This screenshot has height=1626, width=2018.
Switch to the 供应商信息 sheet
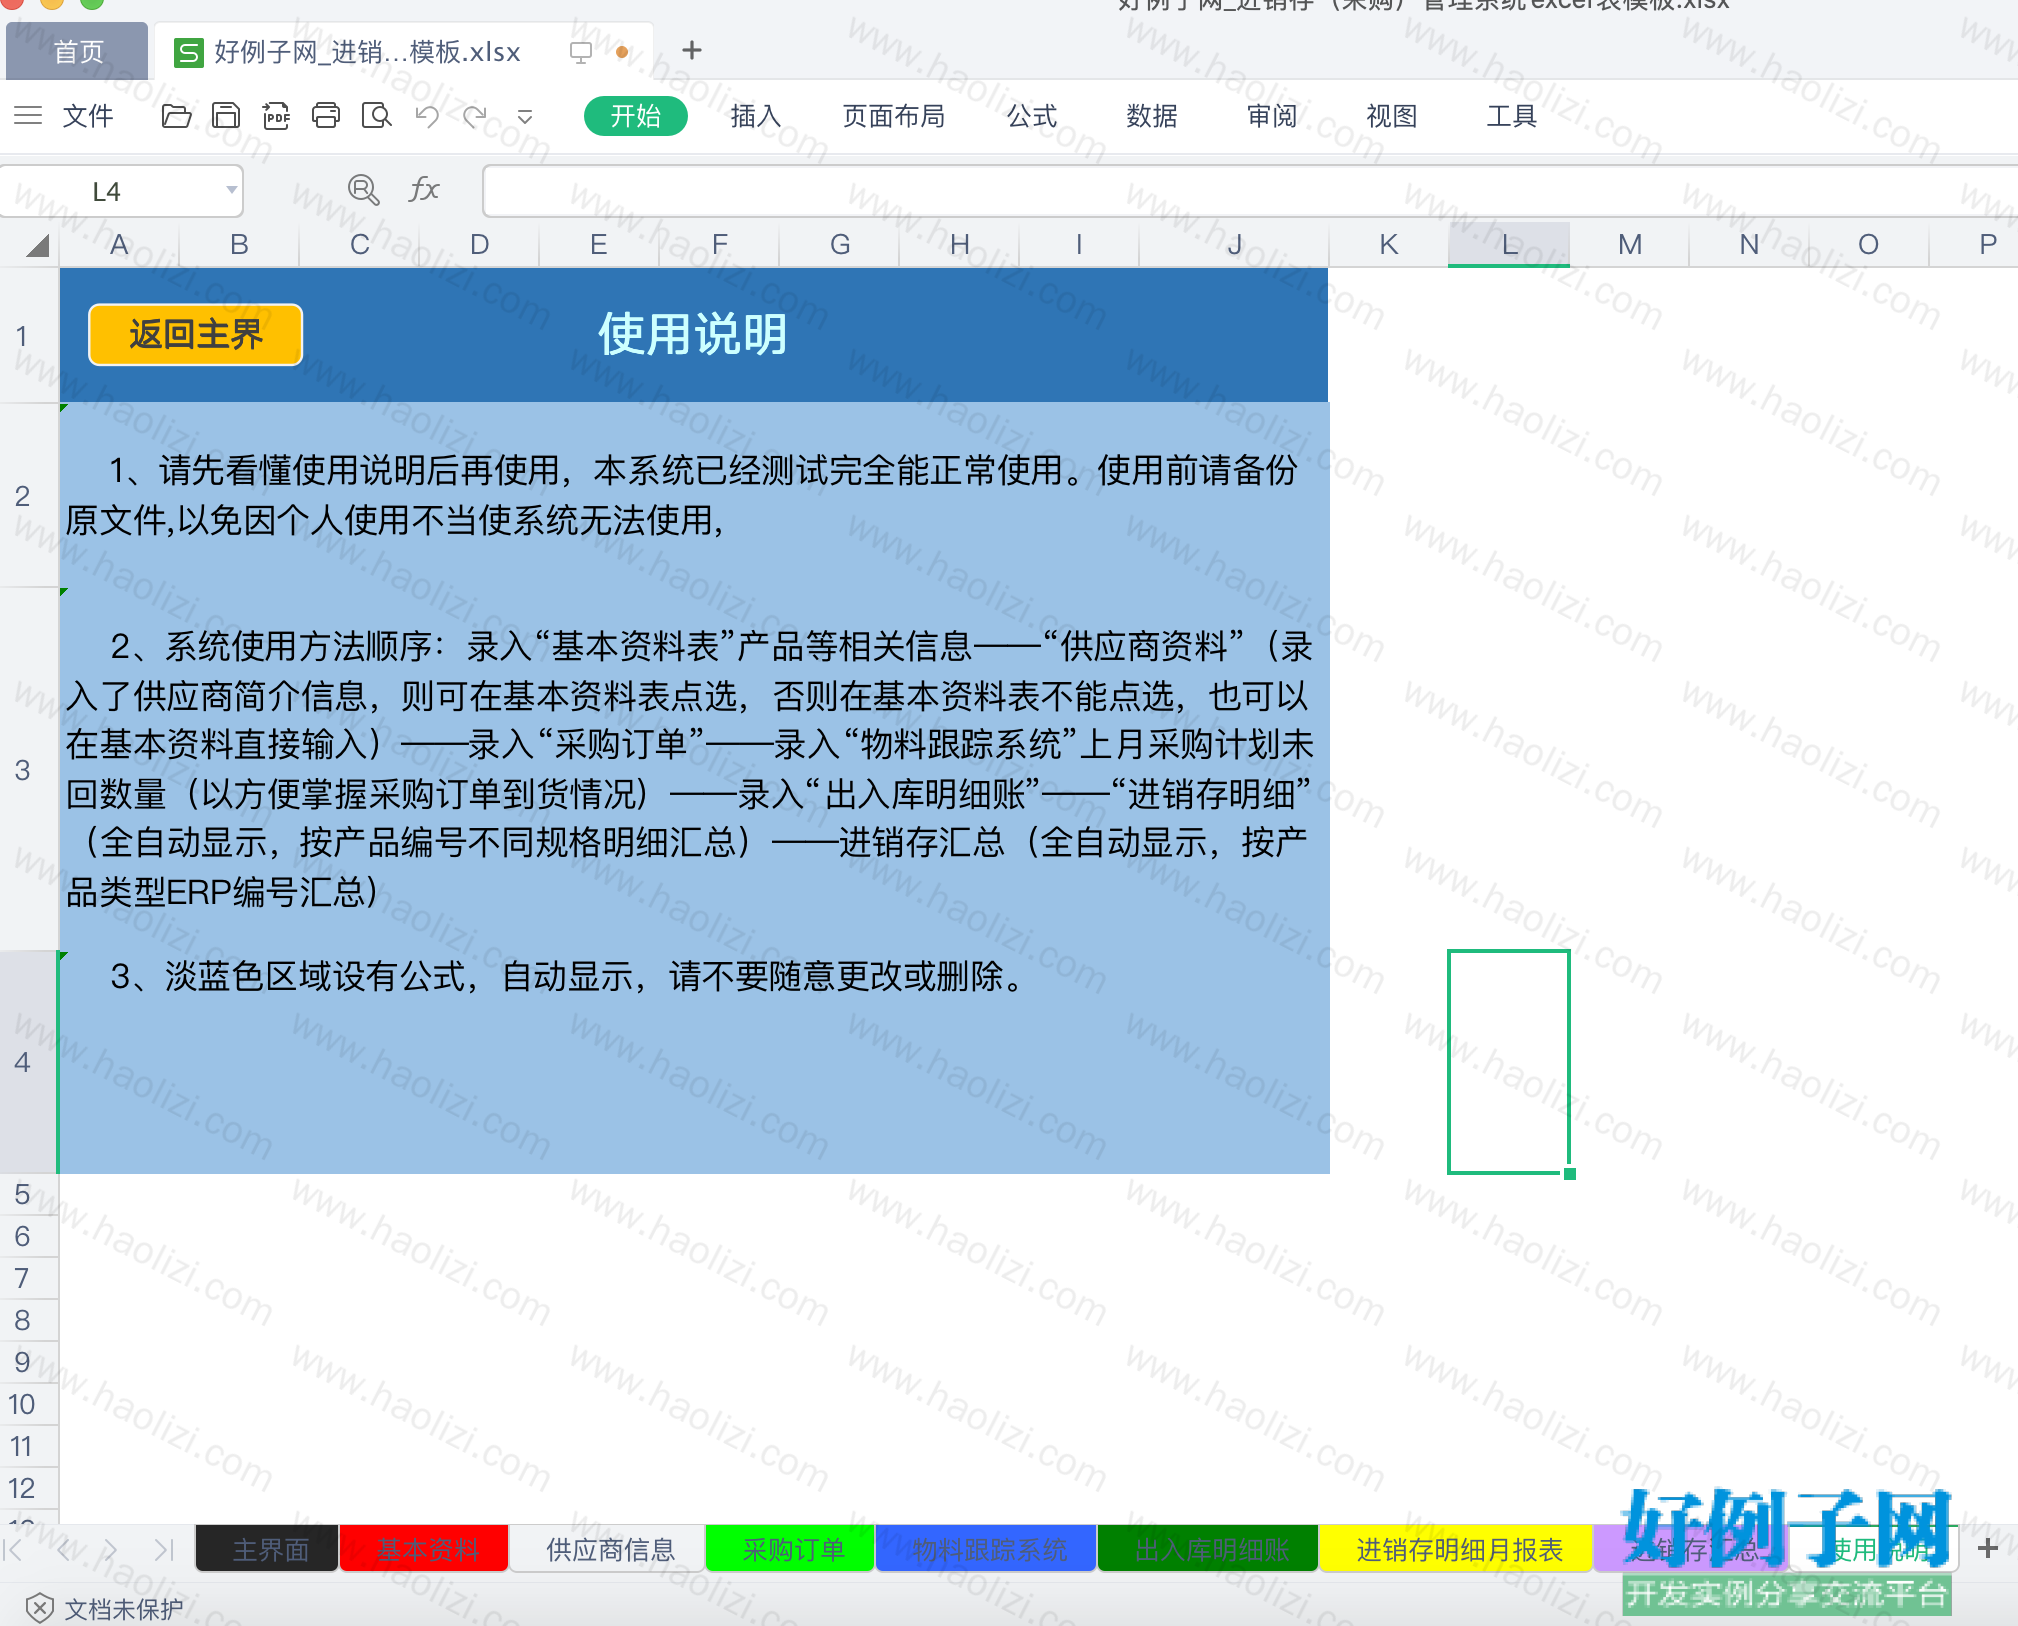tap(609, 1550)
